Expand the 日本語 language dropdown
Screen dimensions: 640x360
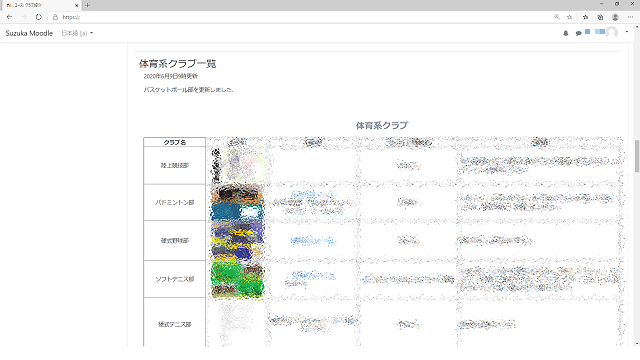(77, 33)
